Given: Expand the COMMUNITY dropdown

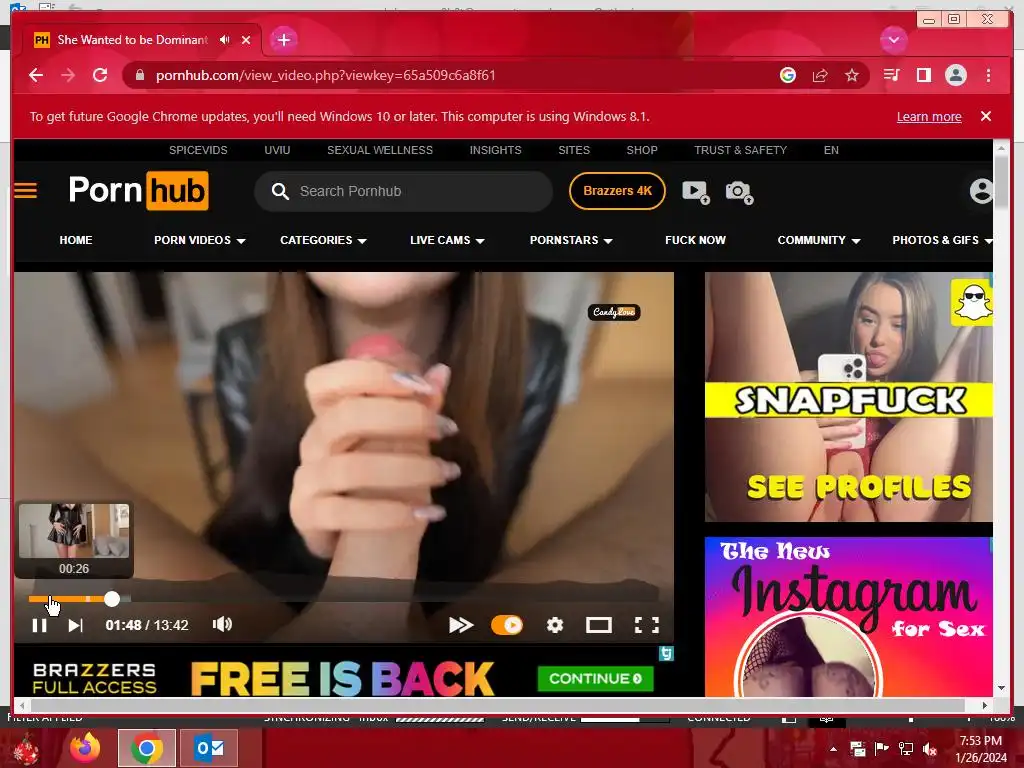Looking at the screenshot, I should [819, 240].
